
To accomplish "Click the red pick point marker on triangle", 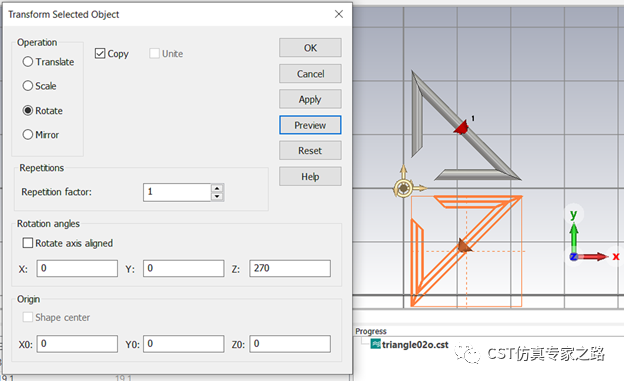I will coord(462,127).
